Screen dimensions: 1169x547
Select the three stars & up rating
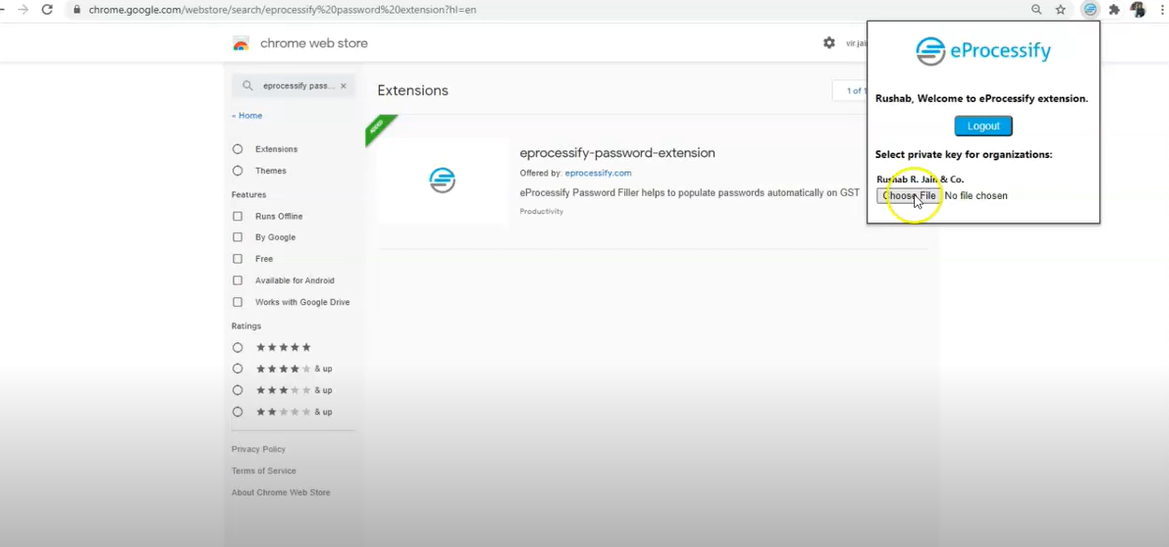(x=238, y=390)
